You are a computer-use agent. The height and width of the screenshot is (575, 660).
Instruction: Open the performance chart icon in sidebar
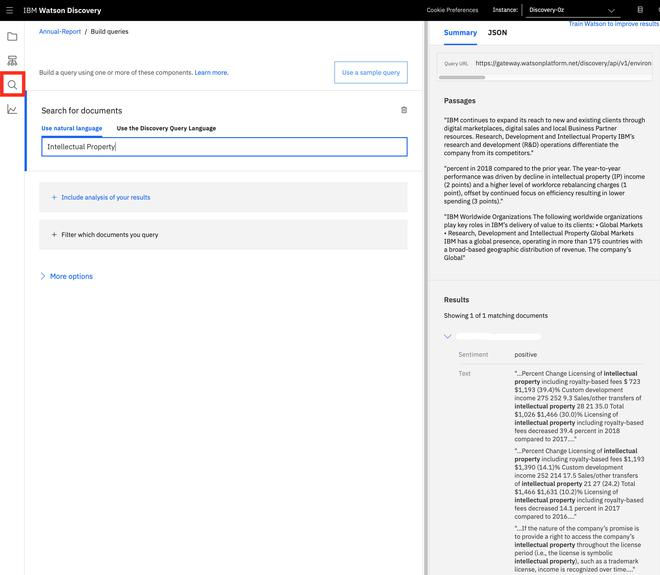click(x=12, y=109)
